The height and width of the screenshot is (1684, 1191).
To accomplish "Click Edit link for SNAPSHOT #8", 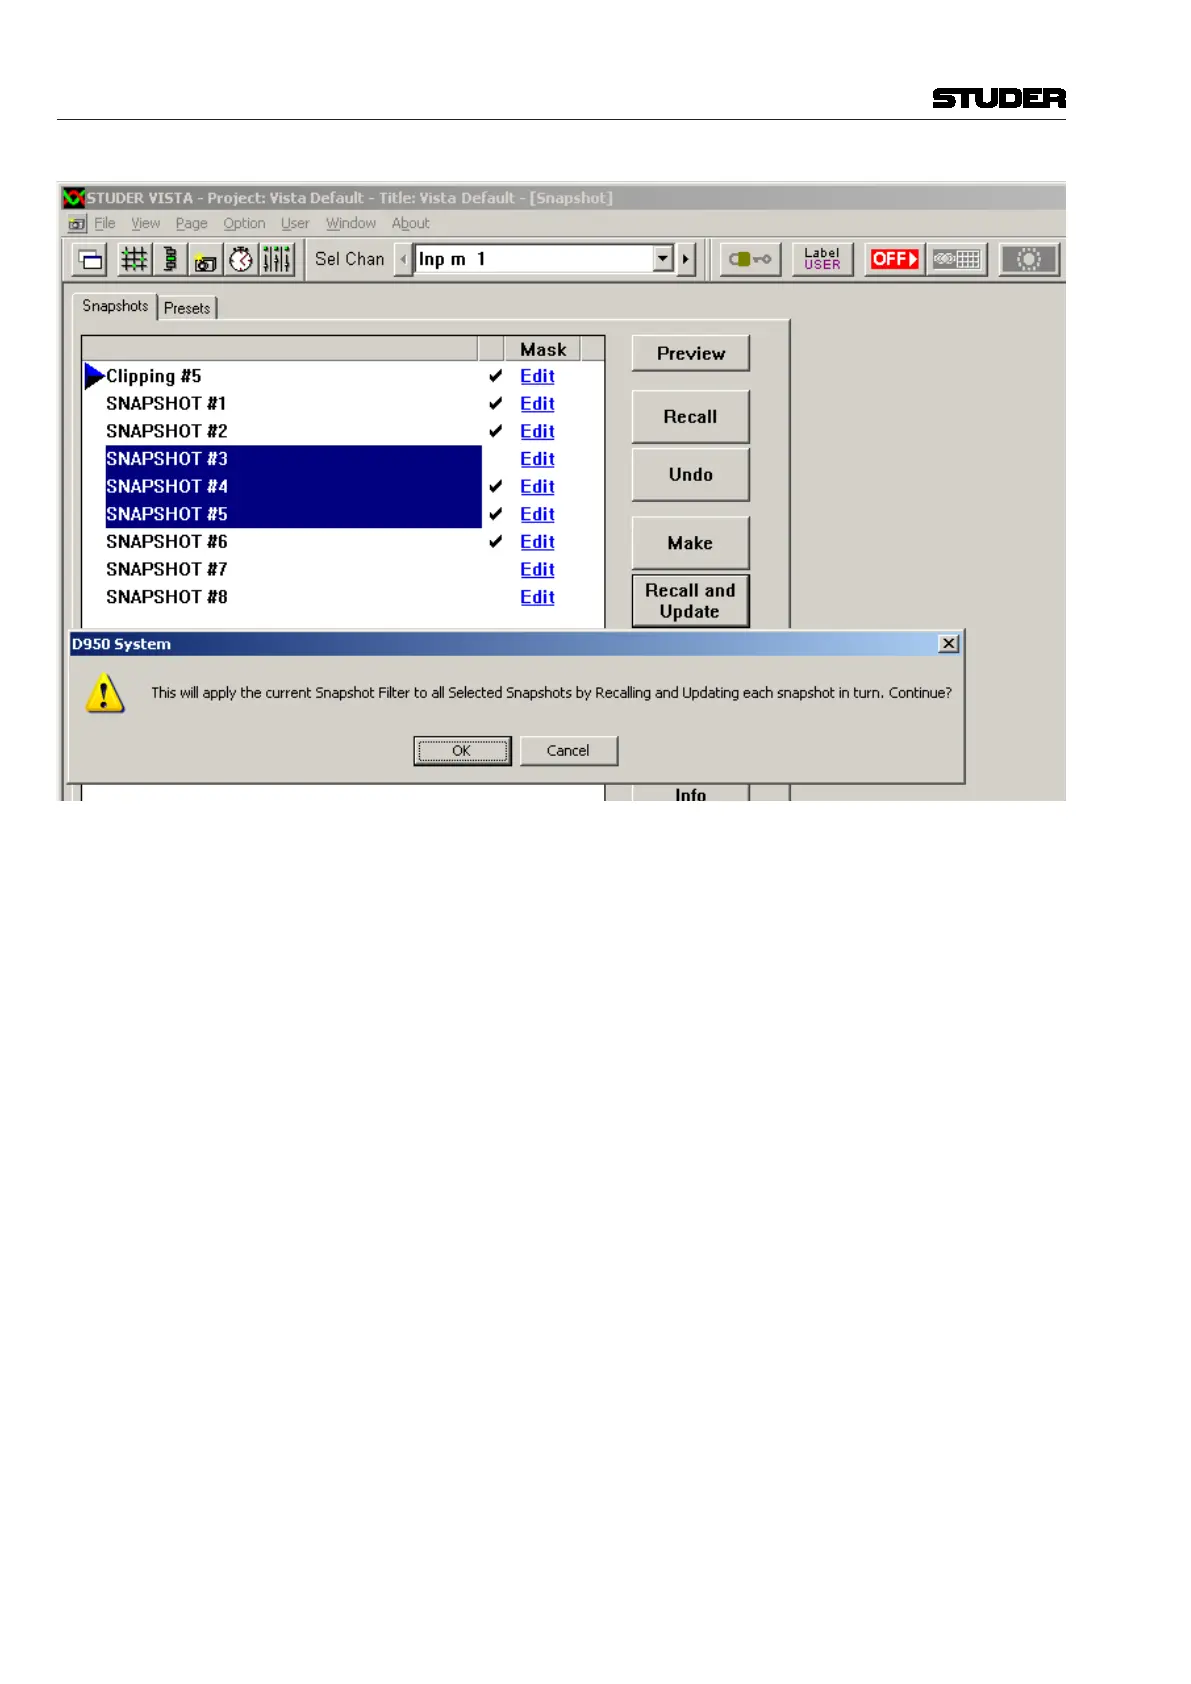I will 537,597.
